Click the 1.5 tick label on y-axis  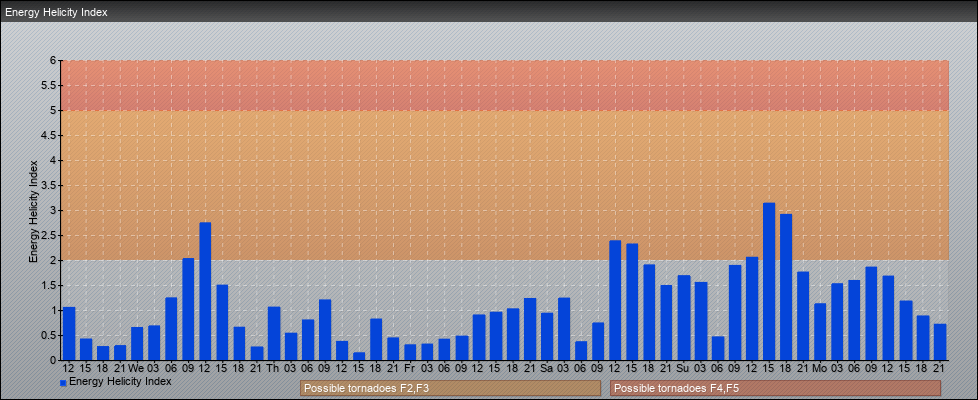coord(50,285)
